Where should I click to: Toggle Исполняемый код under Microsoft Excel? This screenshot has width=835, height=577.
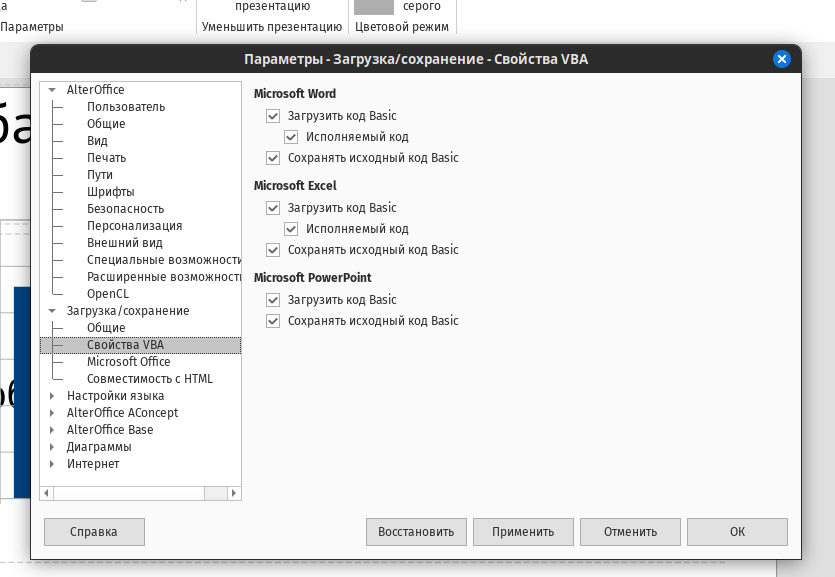[291, 229]
